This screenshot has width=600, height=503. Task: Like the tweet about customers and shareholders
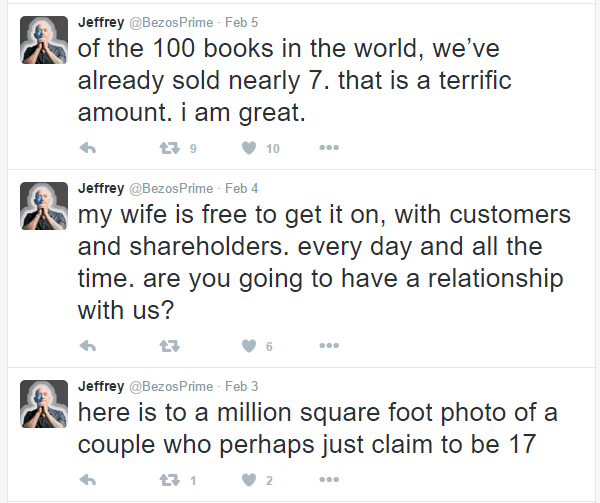point(248,346)
